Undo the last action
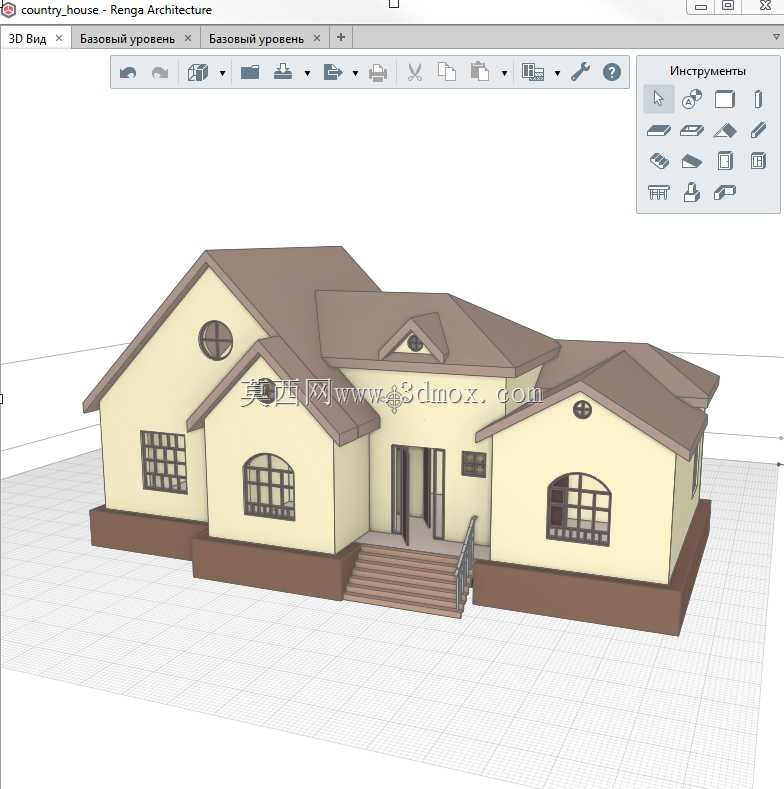Image resolution: width=784 pixels, height=789 pixels. point(128,73)
